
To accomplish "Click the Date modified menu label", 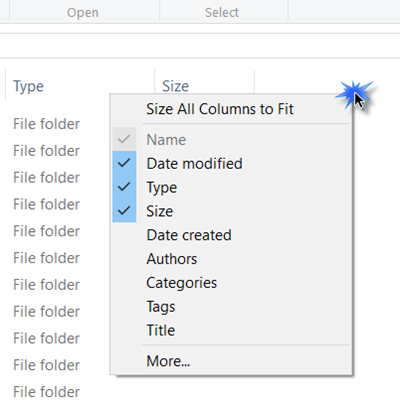I will (194, 164).
